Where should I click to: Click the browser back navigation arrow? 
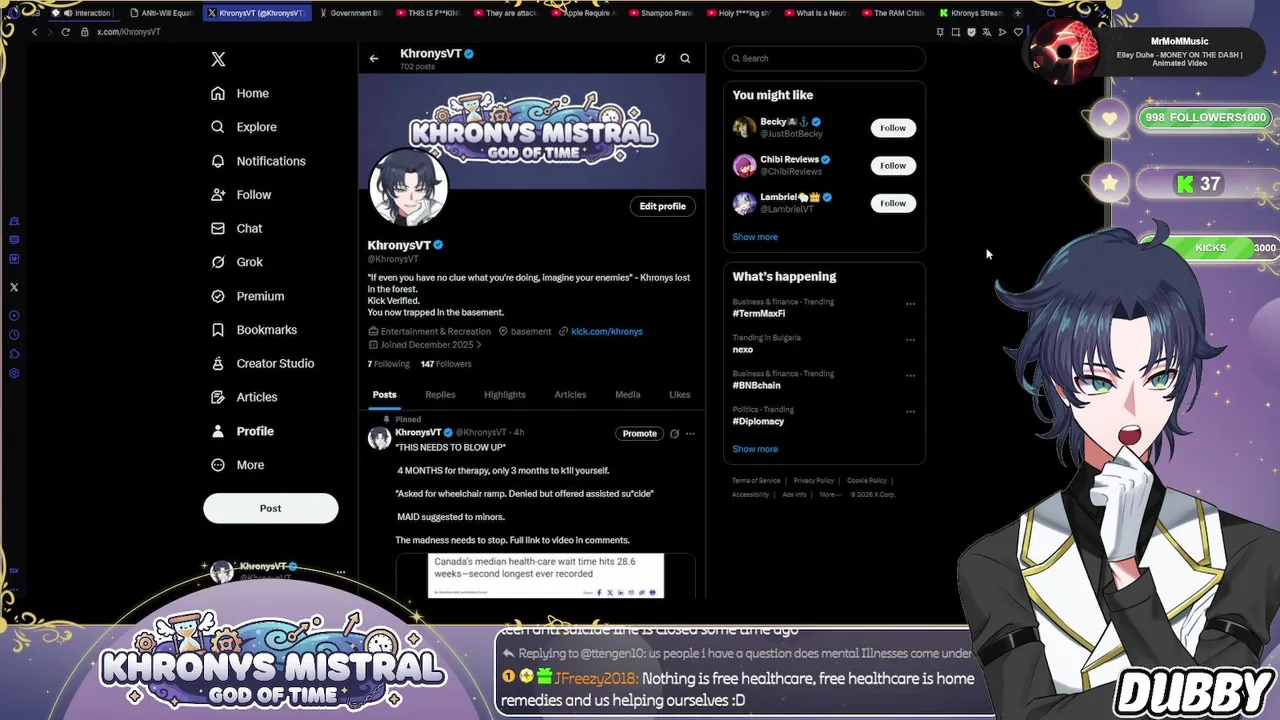(x=34, y=32)
